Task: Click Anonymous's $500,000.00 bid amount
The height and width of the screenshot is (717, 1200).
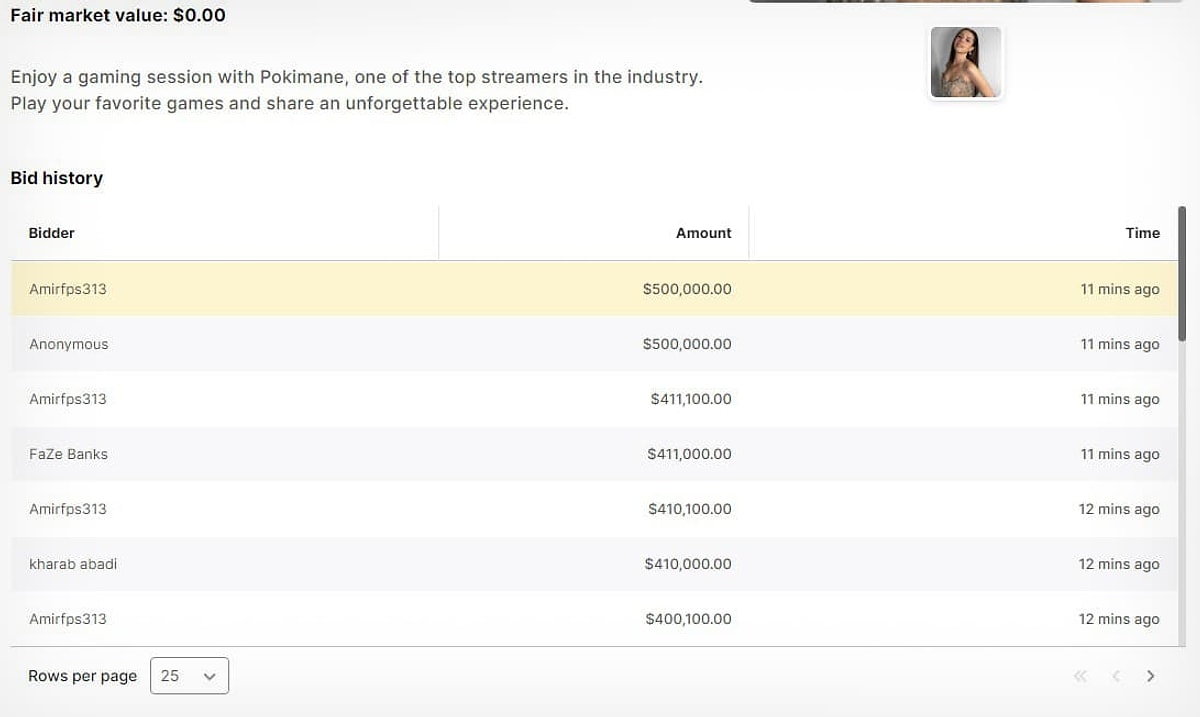Action: (x=687, y=344)
